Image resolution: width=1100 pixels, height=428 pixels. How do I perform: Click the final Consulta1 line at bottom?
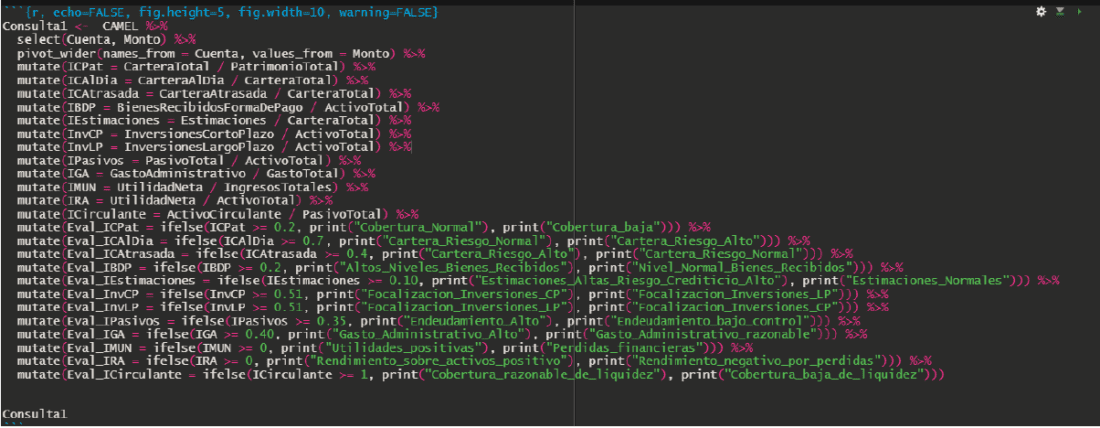35,413
